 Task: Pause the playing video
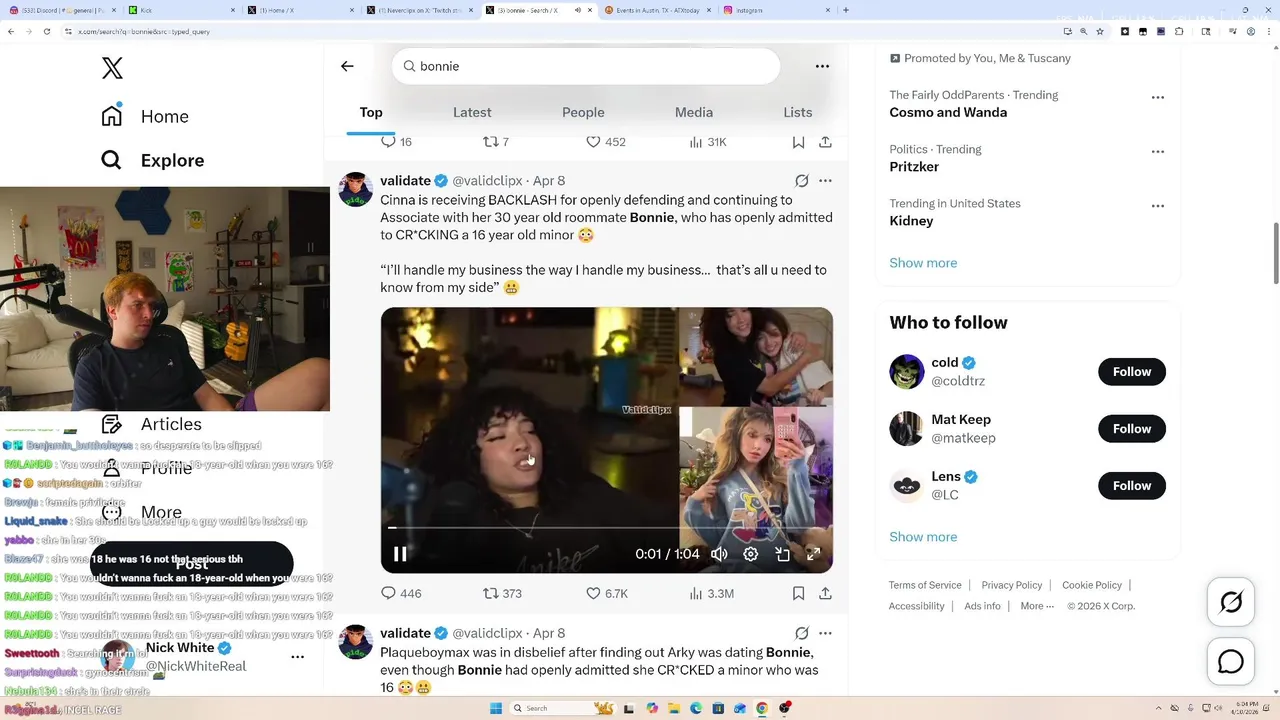[399, 554]
